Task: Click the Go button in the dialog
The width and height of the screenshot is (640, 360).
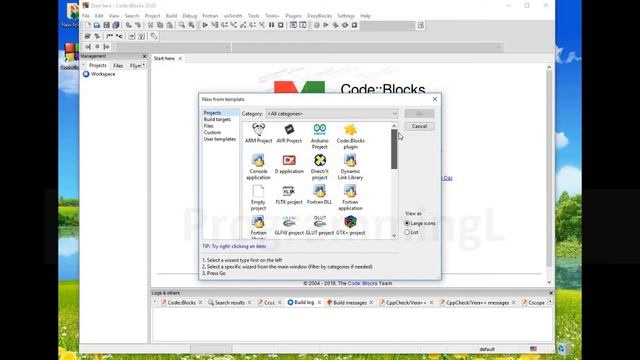Action: point(419,113)
